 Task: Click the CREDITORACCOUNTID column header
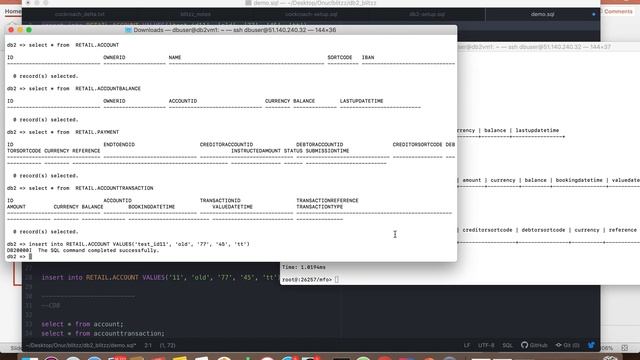point(227,144)
